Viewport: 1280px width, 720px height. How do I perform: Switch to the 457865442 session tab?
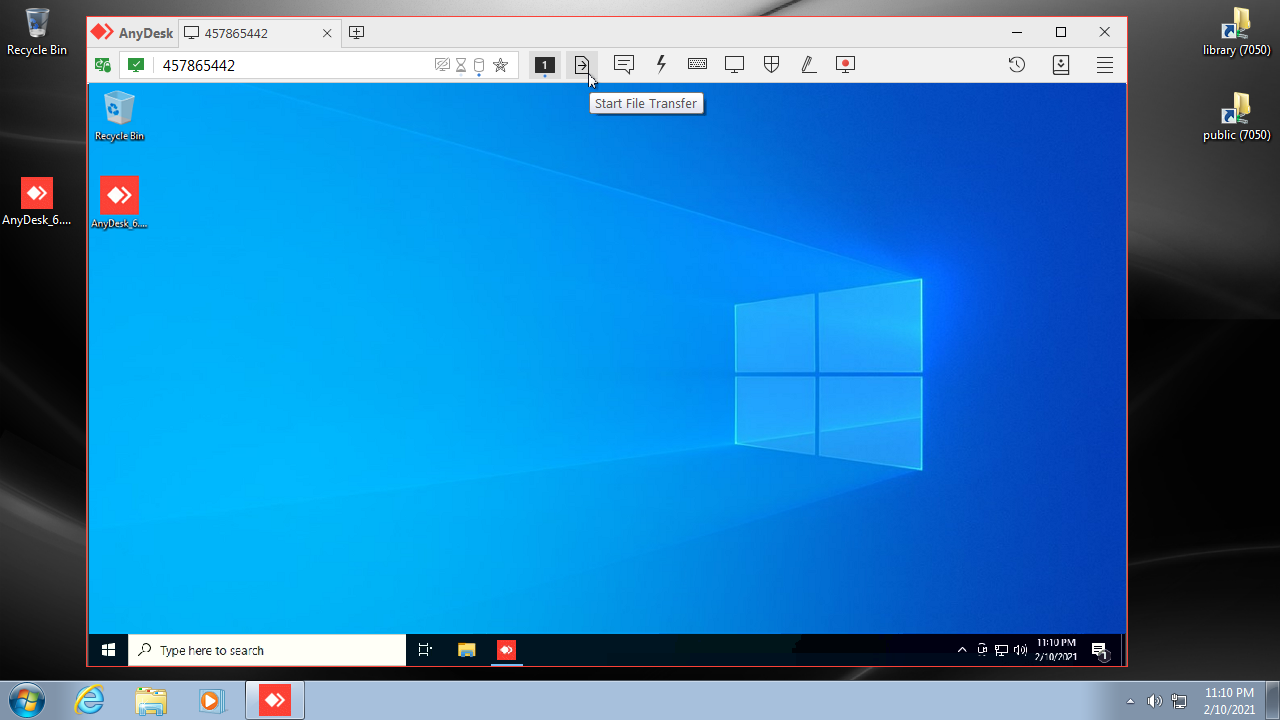tap(250, 33)
